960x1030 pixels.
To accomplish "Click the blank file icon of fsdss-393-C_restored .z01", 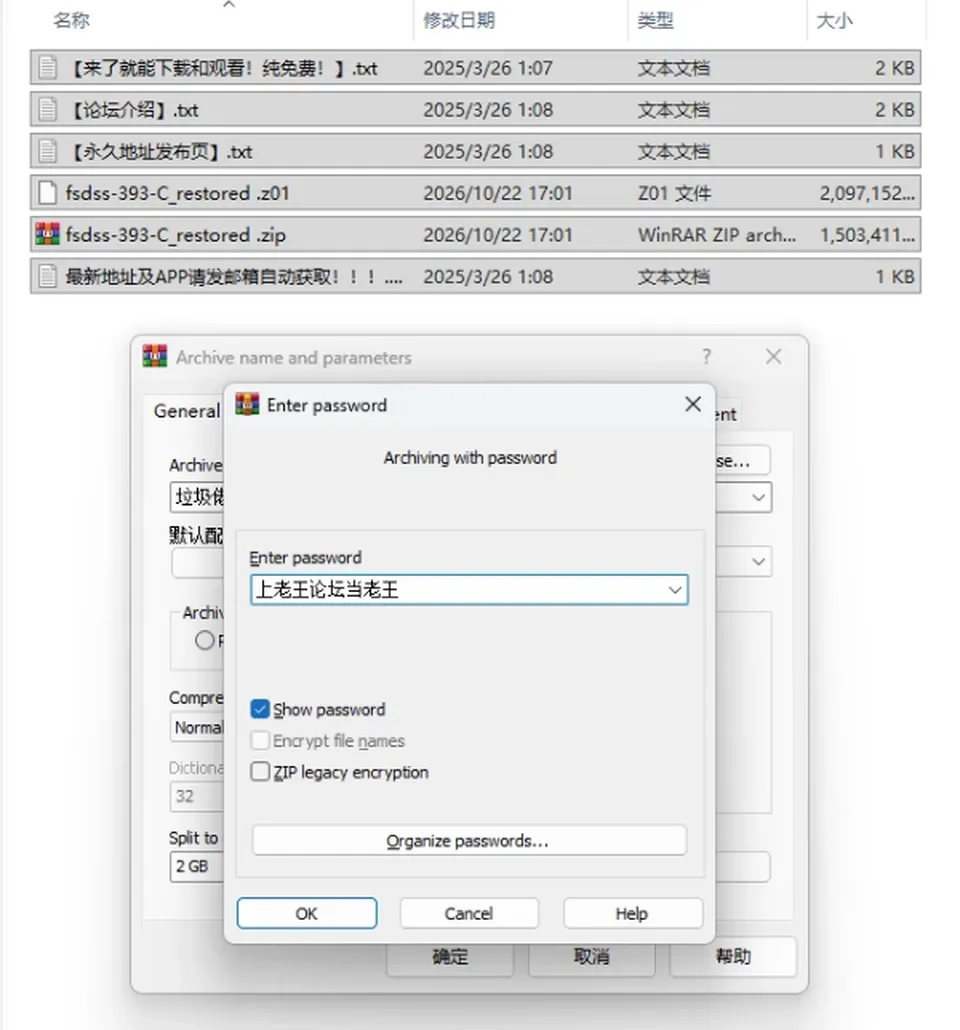I will 47,193.
